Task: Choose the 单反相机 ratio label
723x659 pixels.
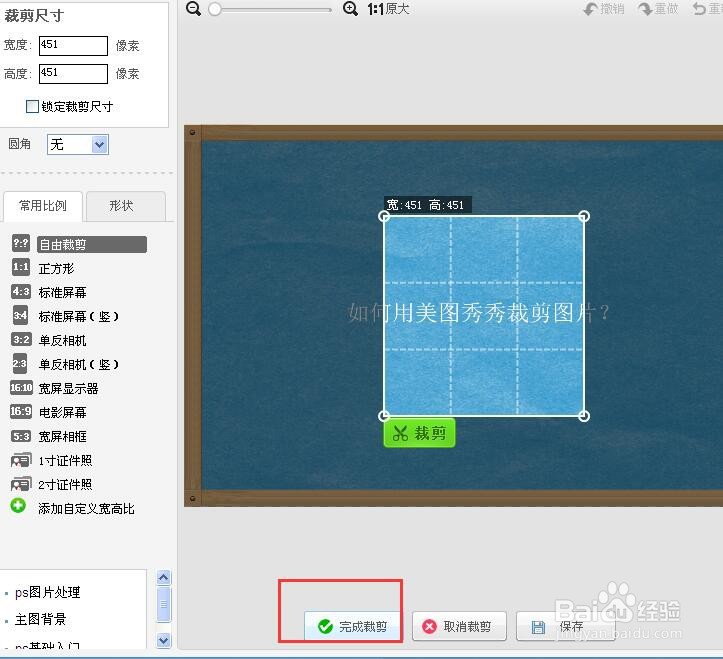Action: (62, 340)
